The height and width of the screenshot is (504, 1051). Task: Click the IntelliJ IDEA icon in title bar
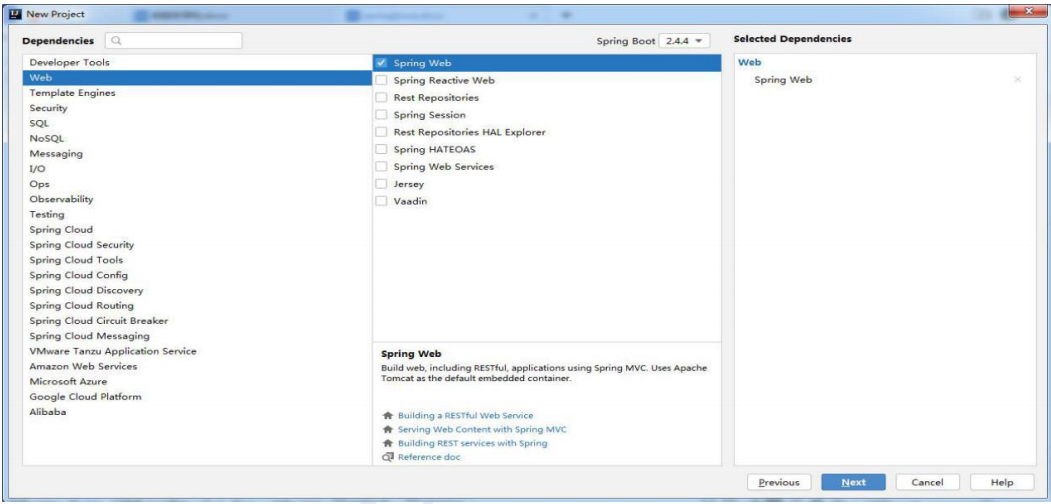(17, 14)
